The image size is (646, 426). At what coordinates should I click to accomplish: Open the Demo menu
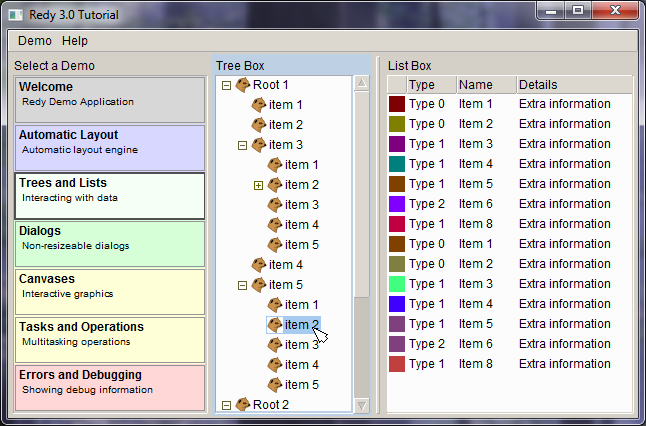pyautogui.click(x=35, y=41)
